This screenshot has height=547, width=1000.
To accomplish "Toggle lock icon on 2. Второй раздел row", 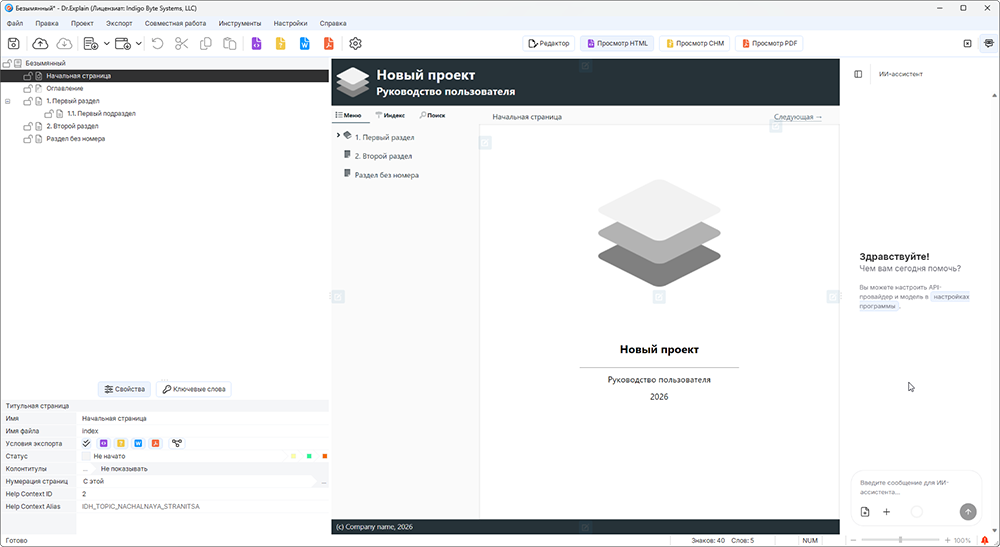I will point(28,126).
